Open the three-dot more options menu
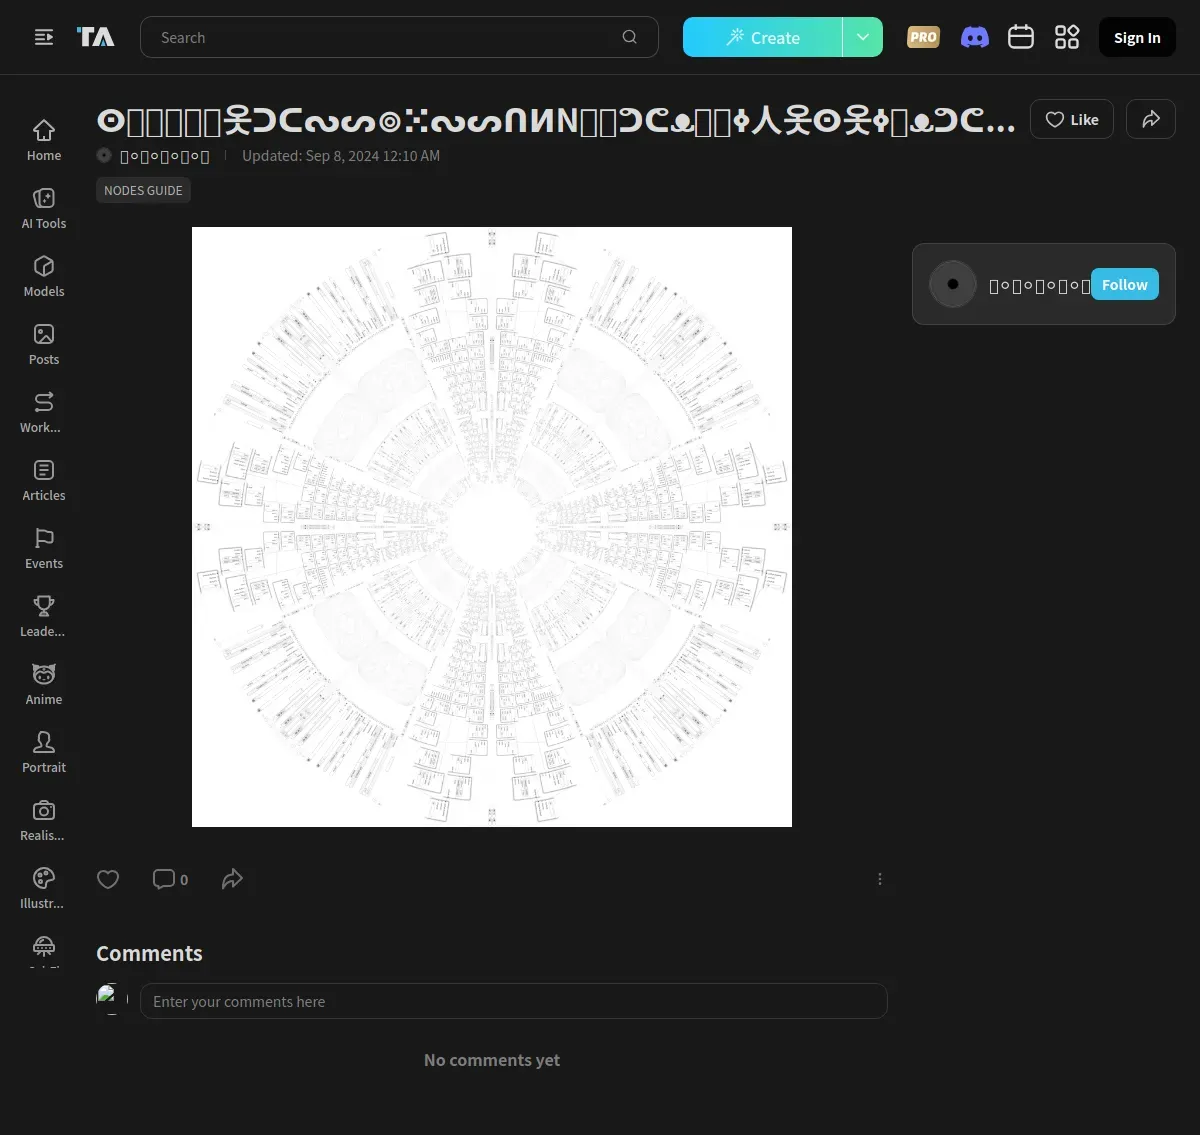This screenshot has height=1135, width=1200. [x=880, y=879]
